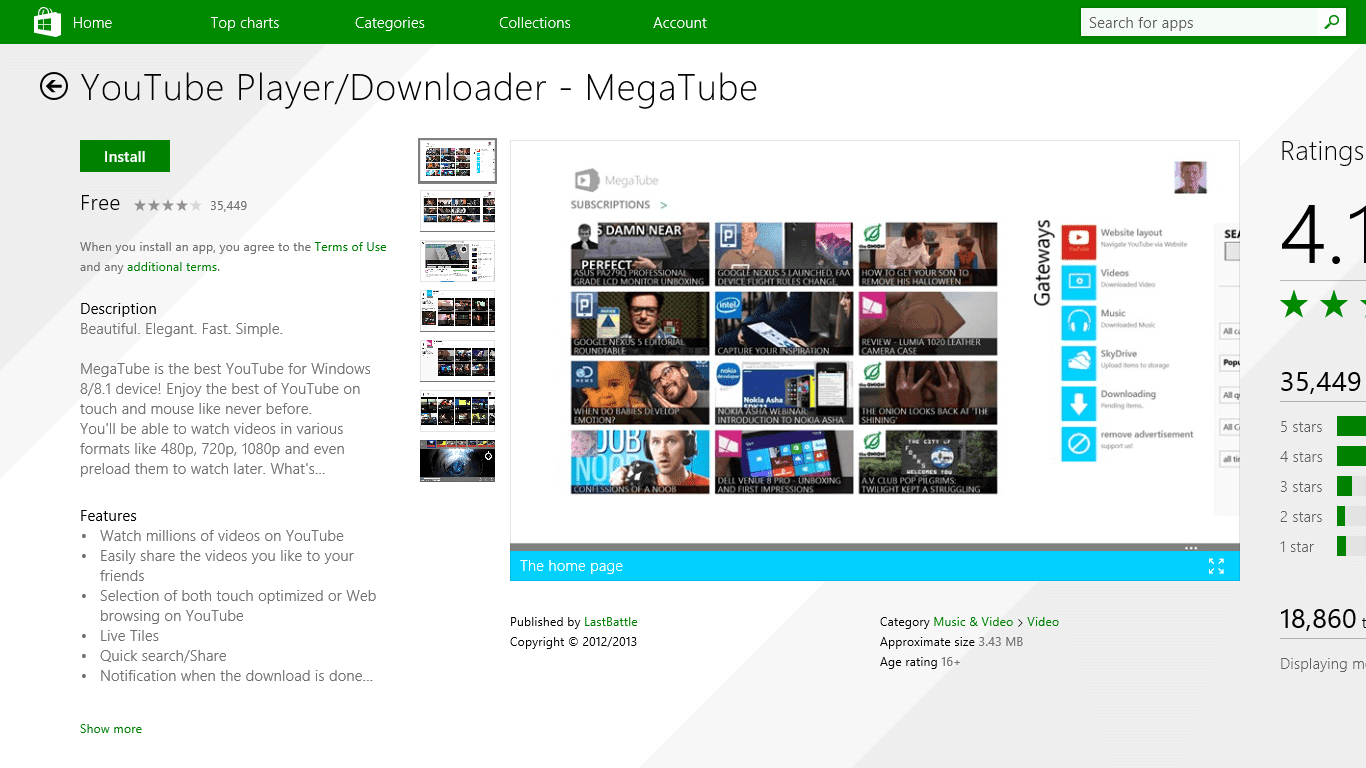Click the Install button
The image size is (1366, 768).
(124, 156)
